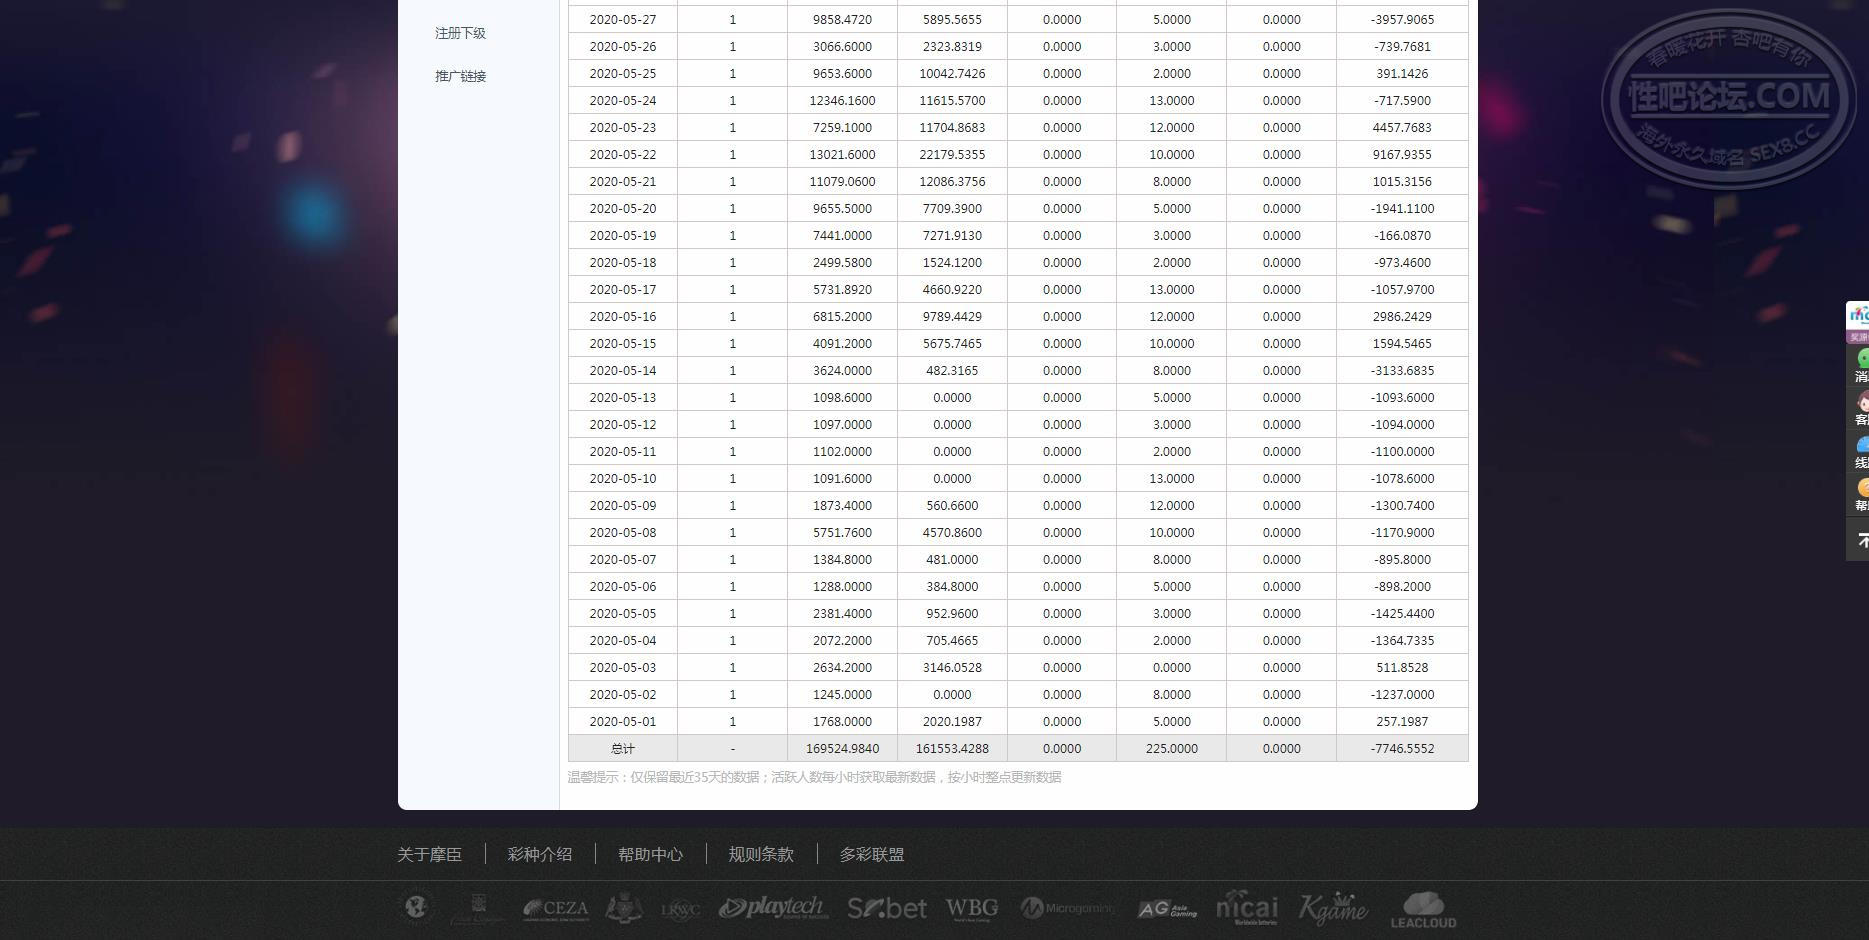Screen dimensions: 1869x940
Task: Click the value 257.1987
Action: coord(1402,721)
